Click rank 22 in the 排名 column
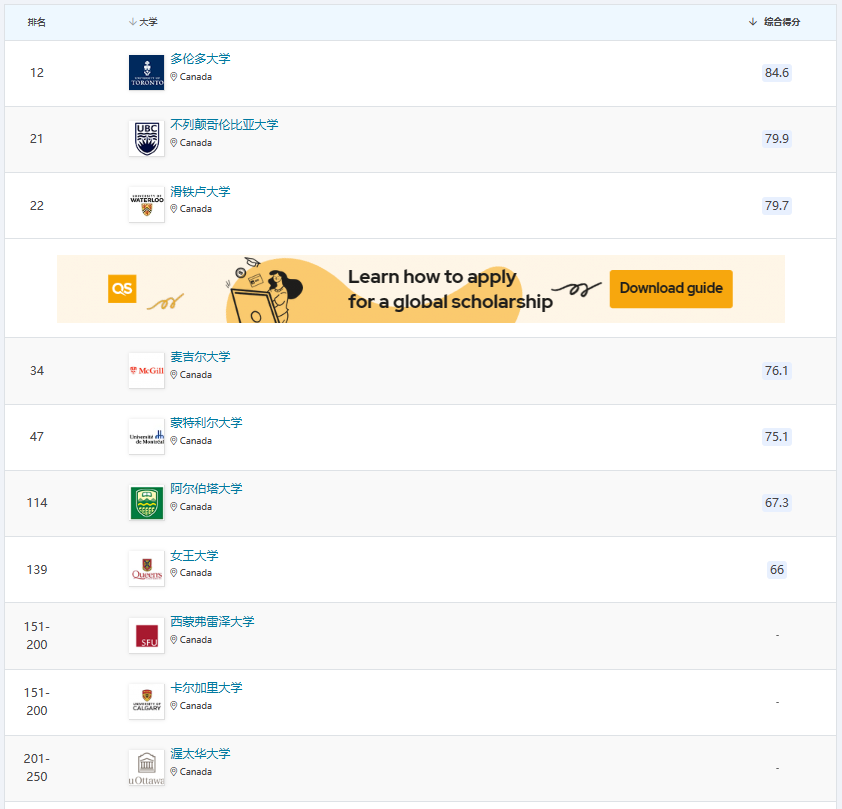842x809 pixels. pos(37,206)
